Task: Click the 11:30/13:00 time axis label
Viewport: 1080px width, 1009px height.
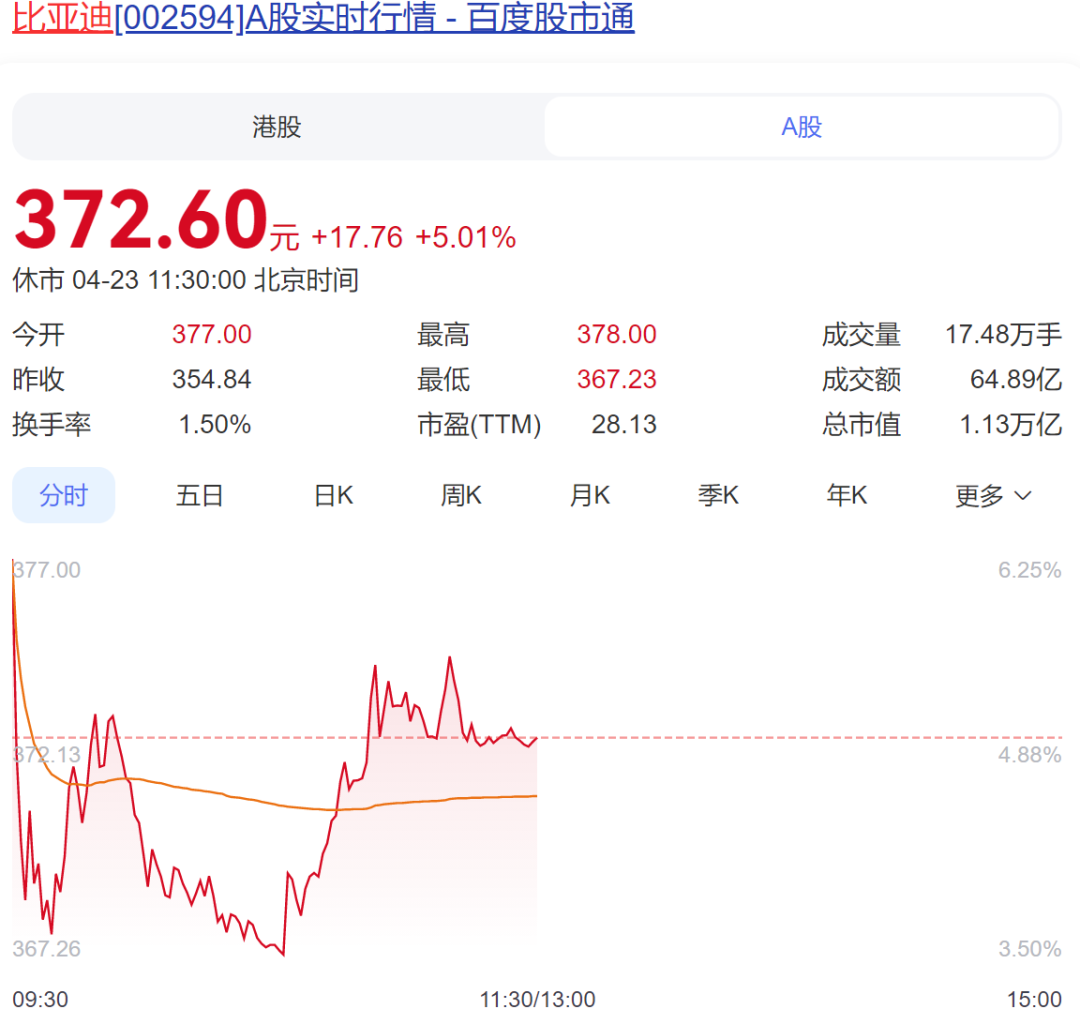Action: click(x=537, y=999)
